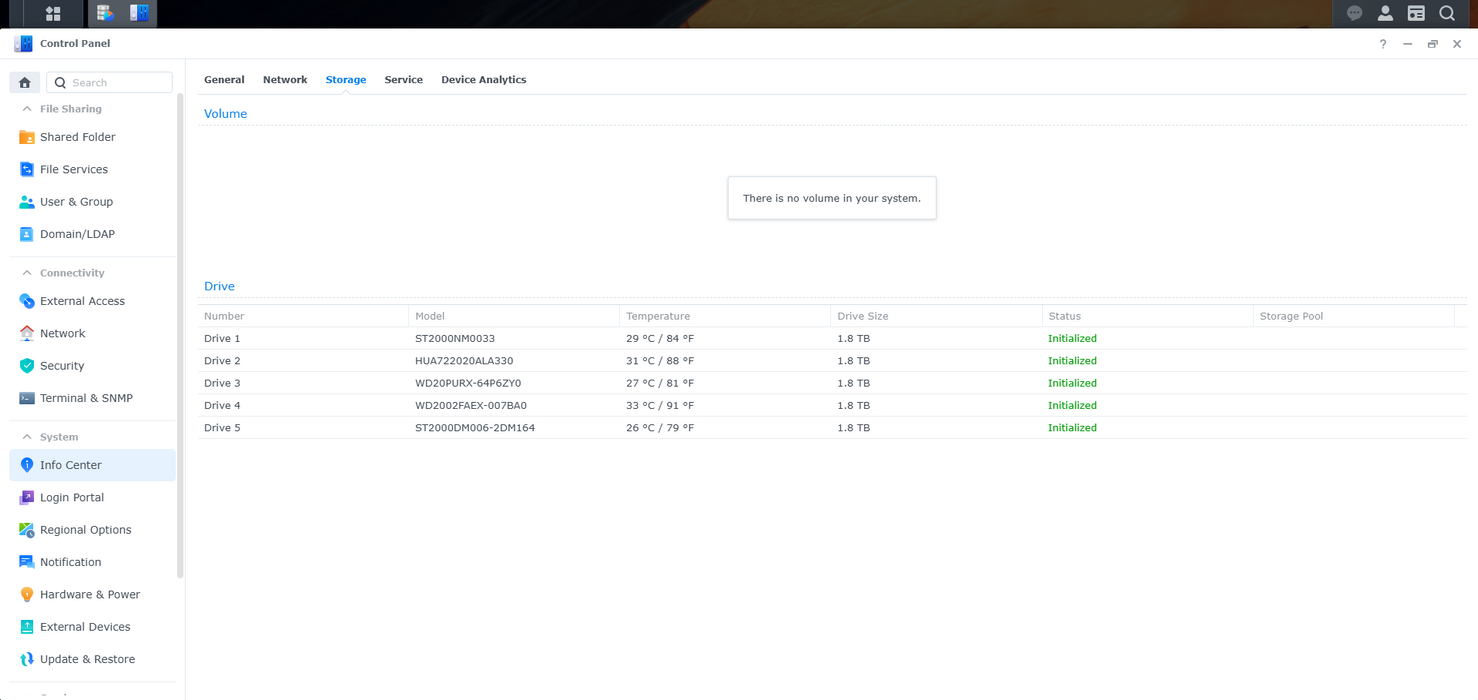This screenshot has height=700, width=1478.
Task: Collapse the System section
Action: point(27,437)
